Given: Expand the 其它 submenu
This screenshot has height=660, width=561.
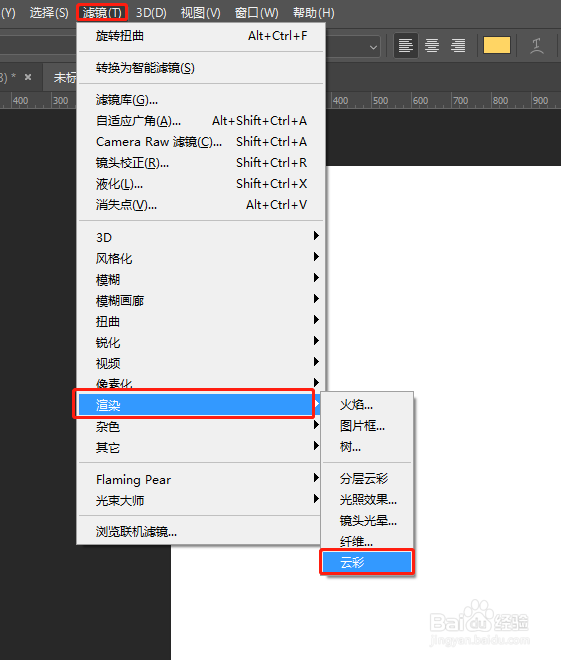Looking at the screenshot, I should [x=201, y=448].
